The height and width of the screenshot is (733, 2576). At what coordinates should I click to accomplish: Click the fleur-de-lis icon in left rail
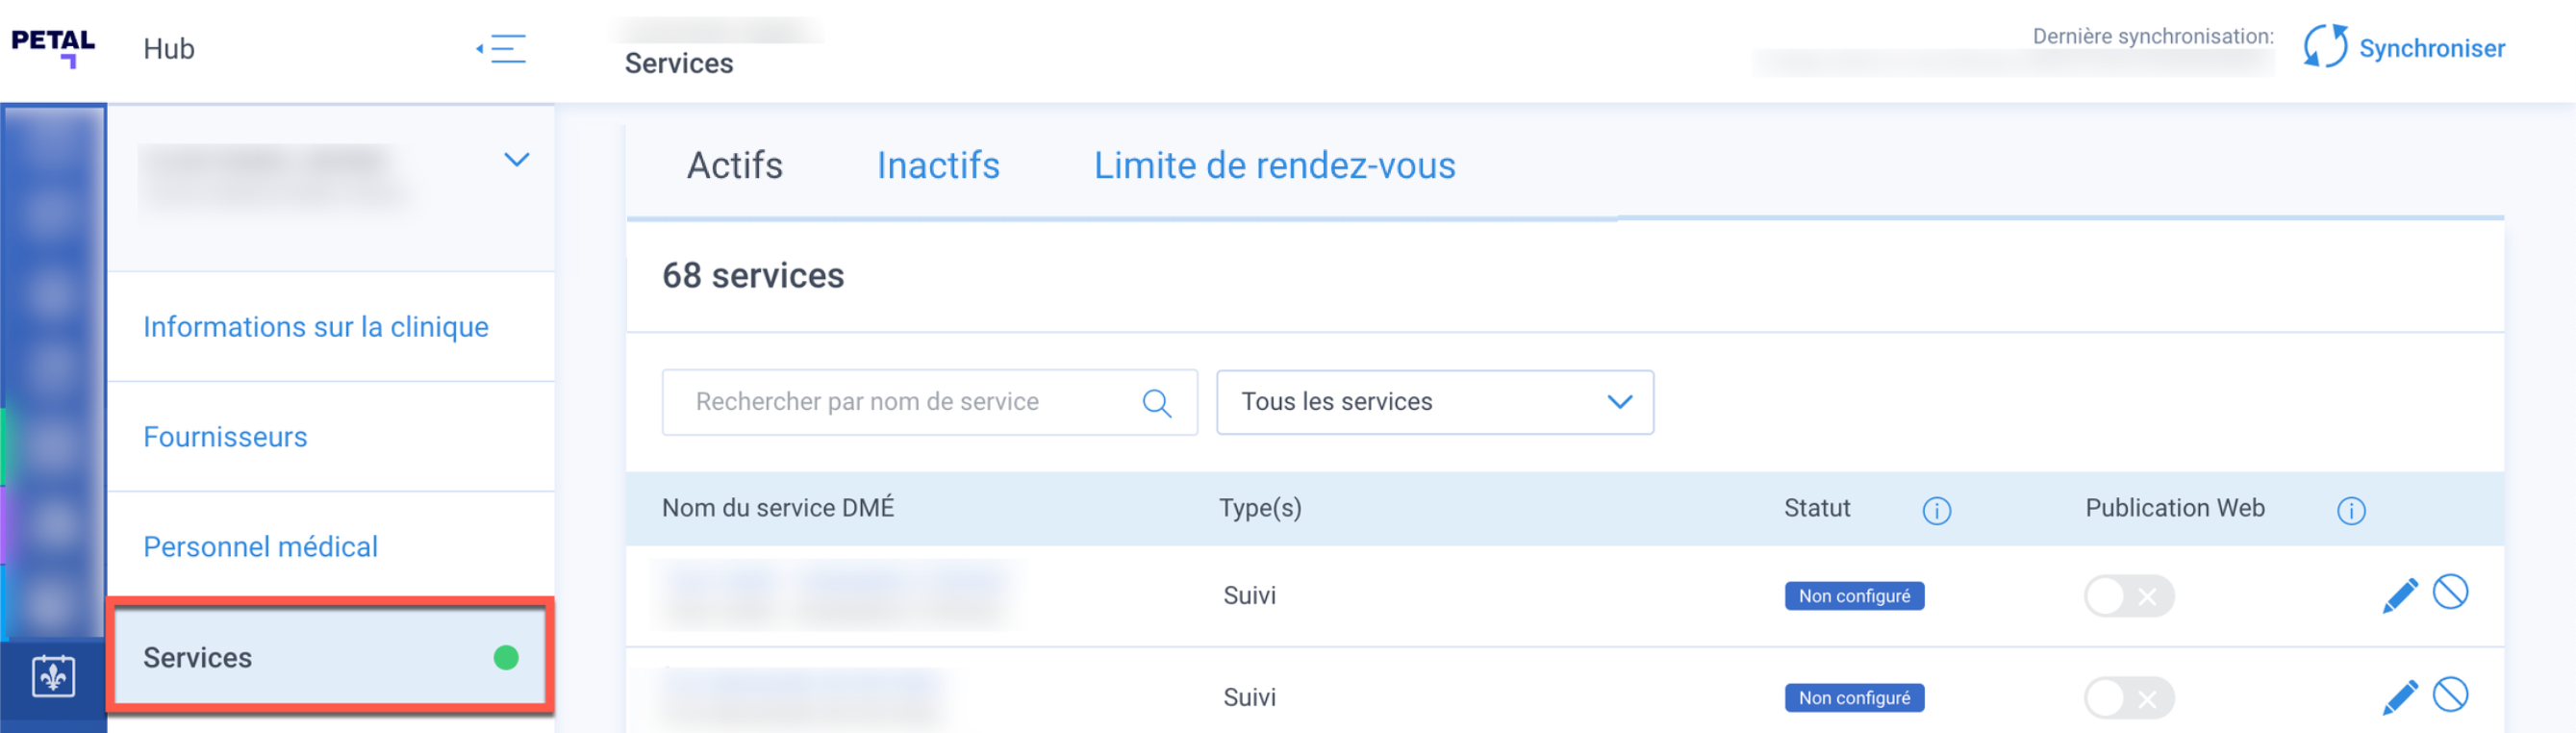point(53,677)
